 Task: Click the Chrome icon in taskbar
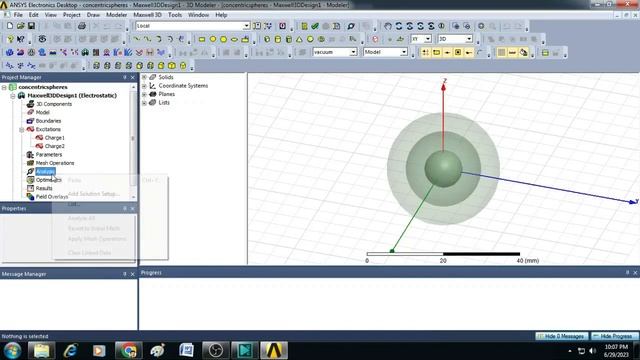coord(128,350)
